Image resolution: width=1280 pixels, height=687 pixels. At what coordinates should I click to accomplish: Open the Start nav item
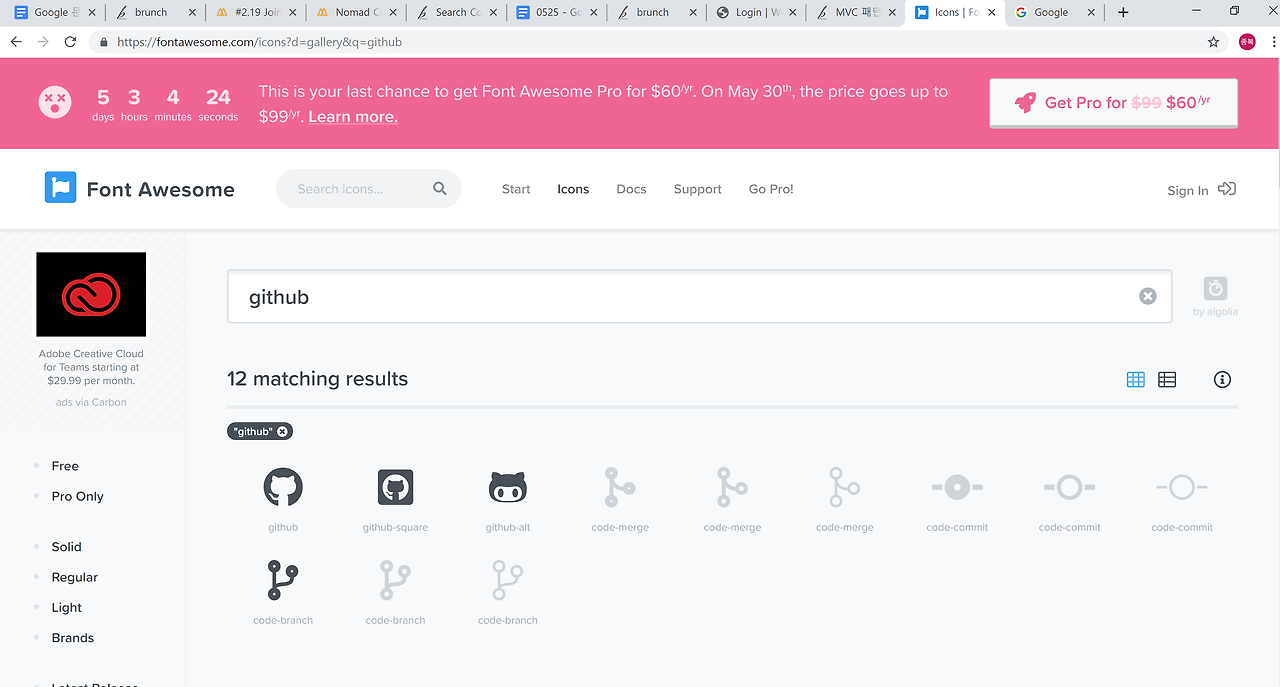[x=516, y=189]
